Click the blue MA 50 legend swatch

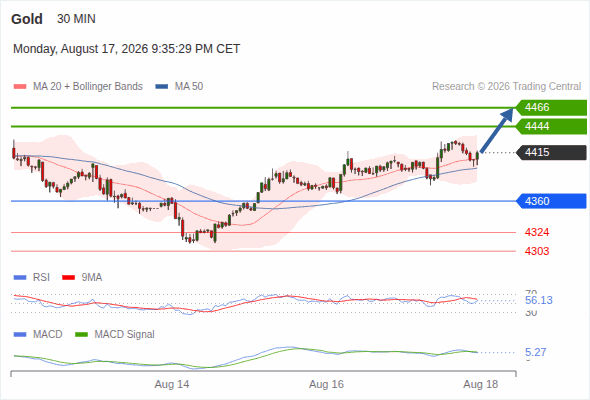(x=161, y=87)
